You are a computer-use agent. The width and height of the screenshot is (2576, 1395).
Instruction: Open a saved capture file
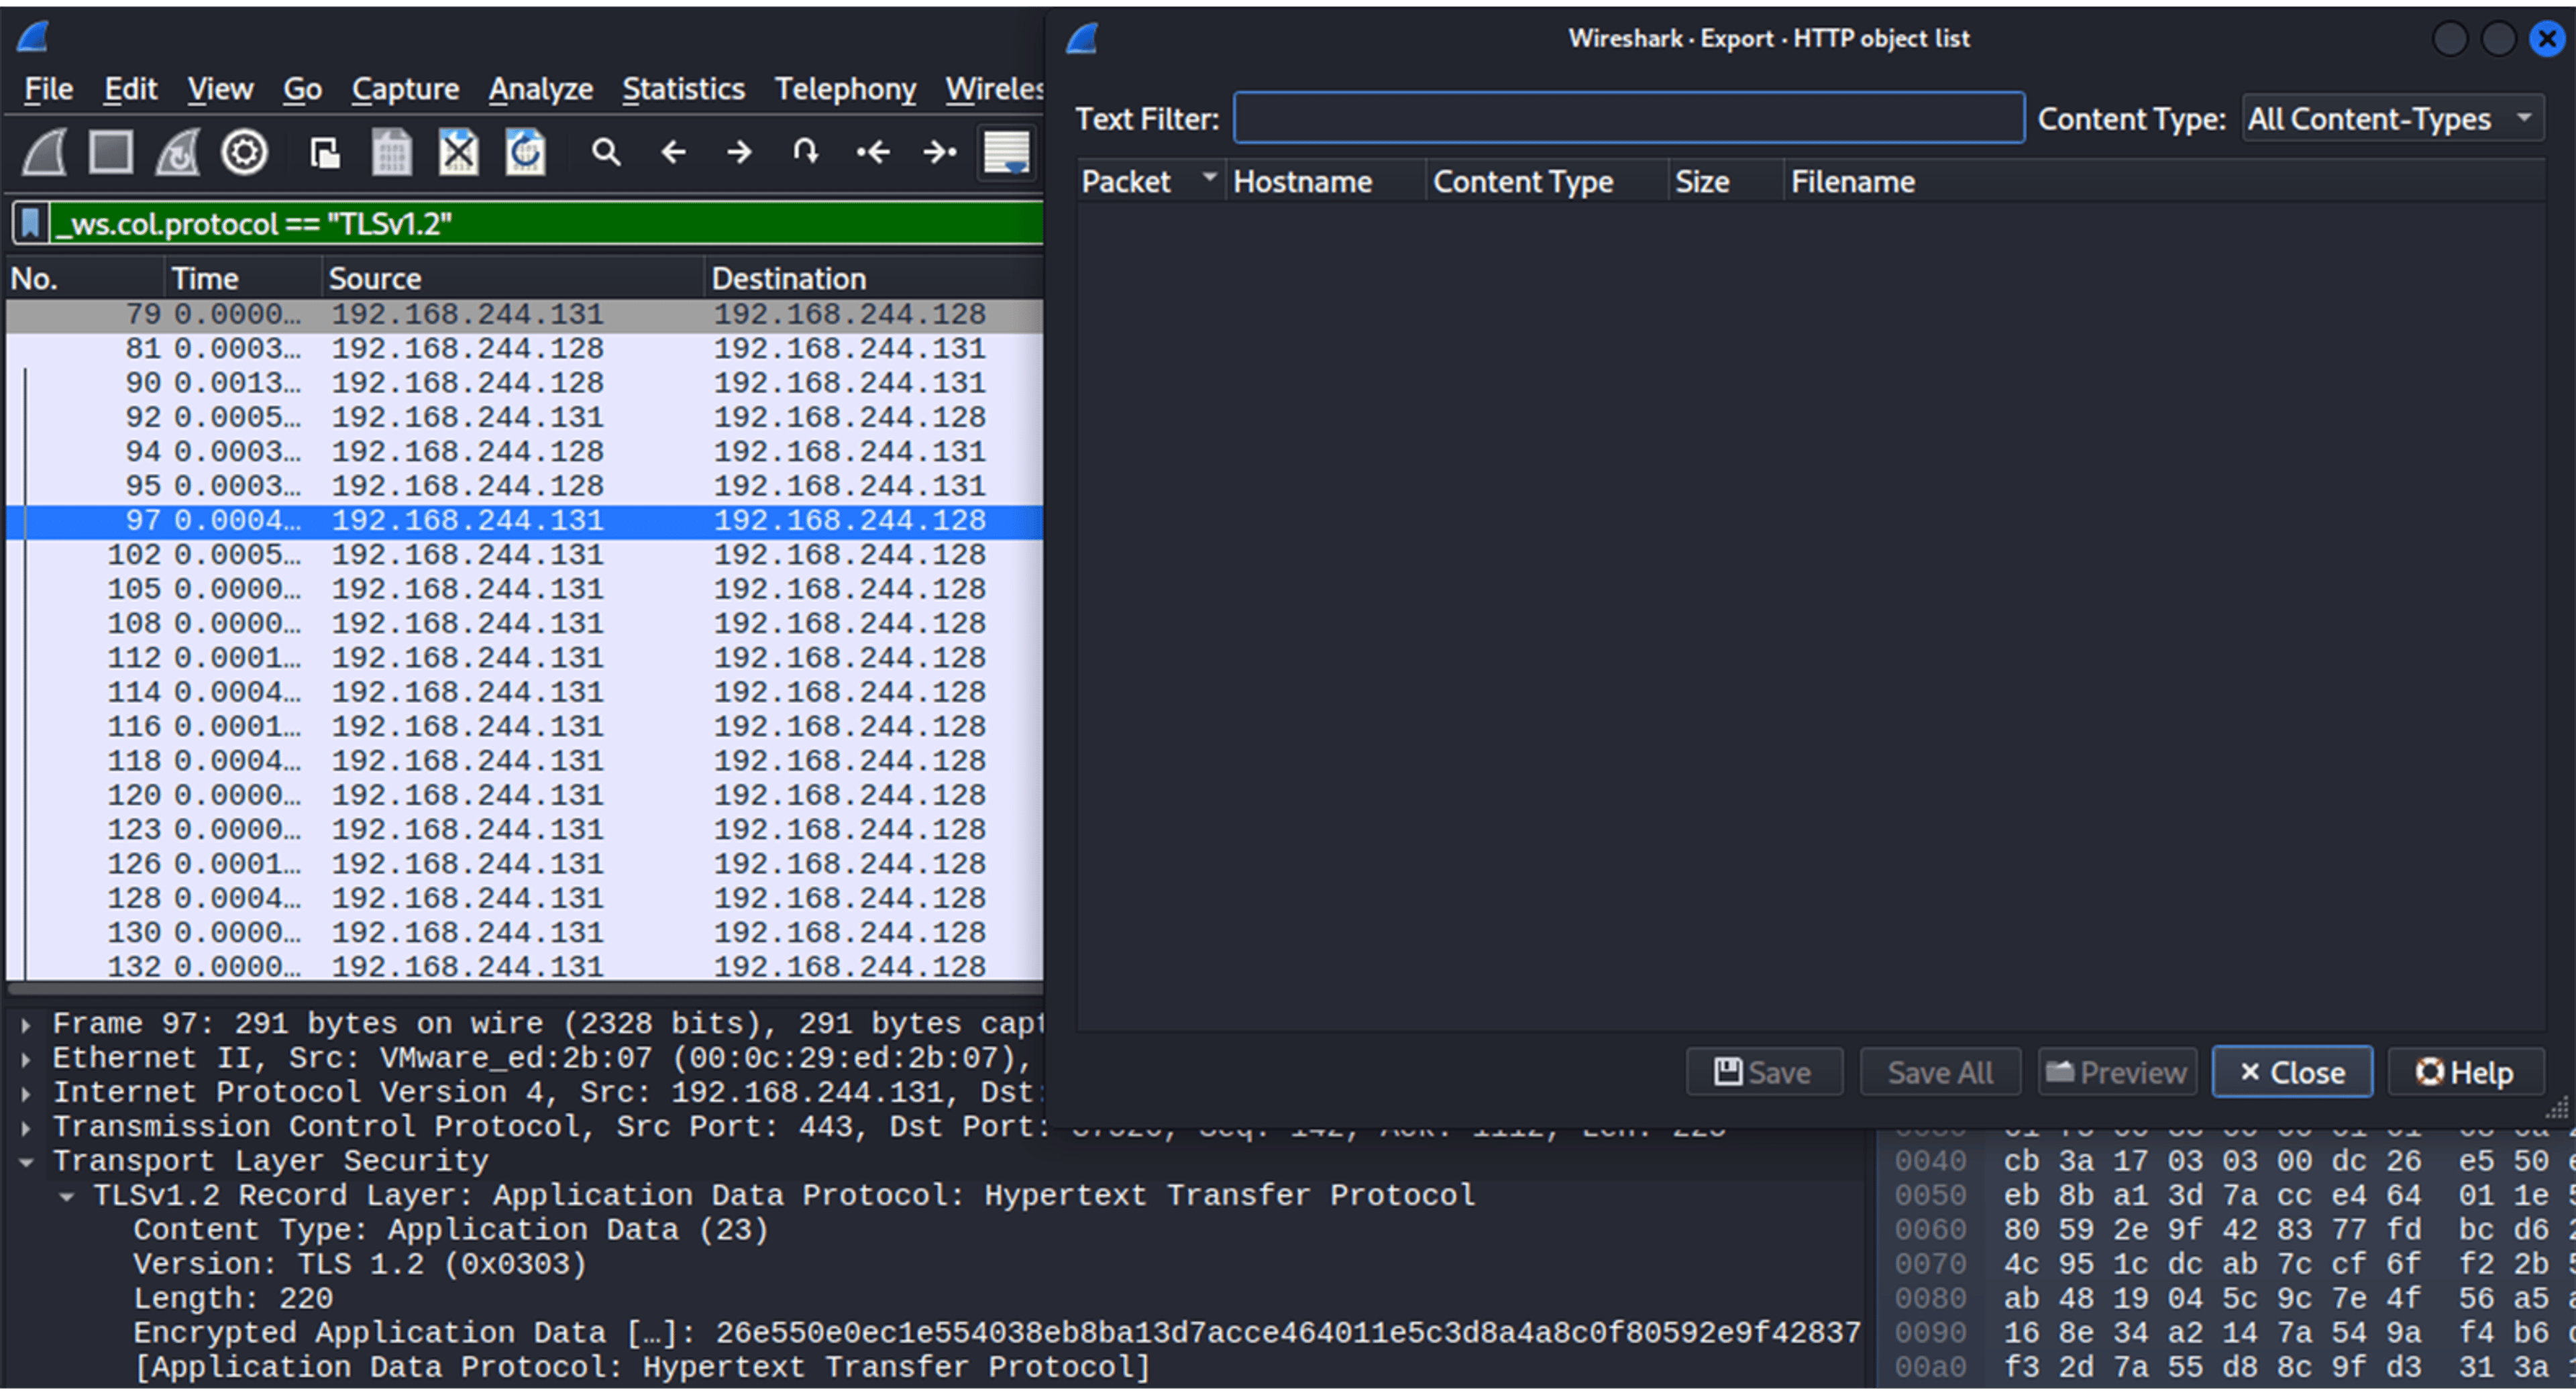tap(325, 151)
